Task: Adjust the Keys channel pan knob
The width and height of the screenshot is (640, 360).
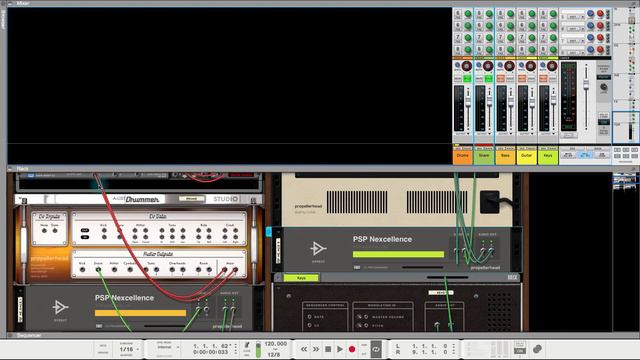Action: [552, 66]
